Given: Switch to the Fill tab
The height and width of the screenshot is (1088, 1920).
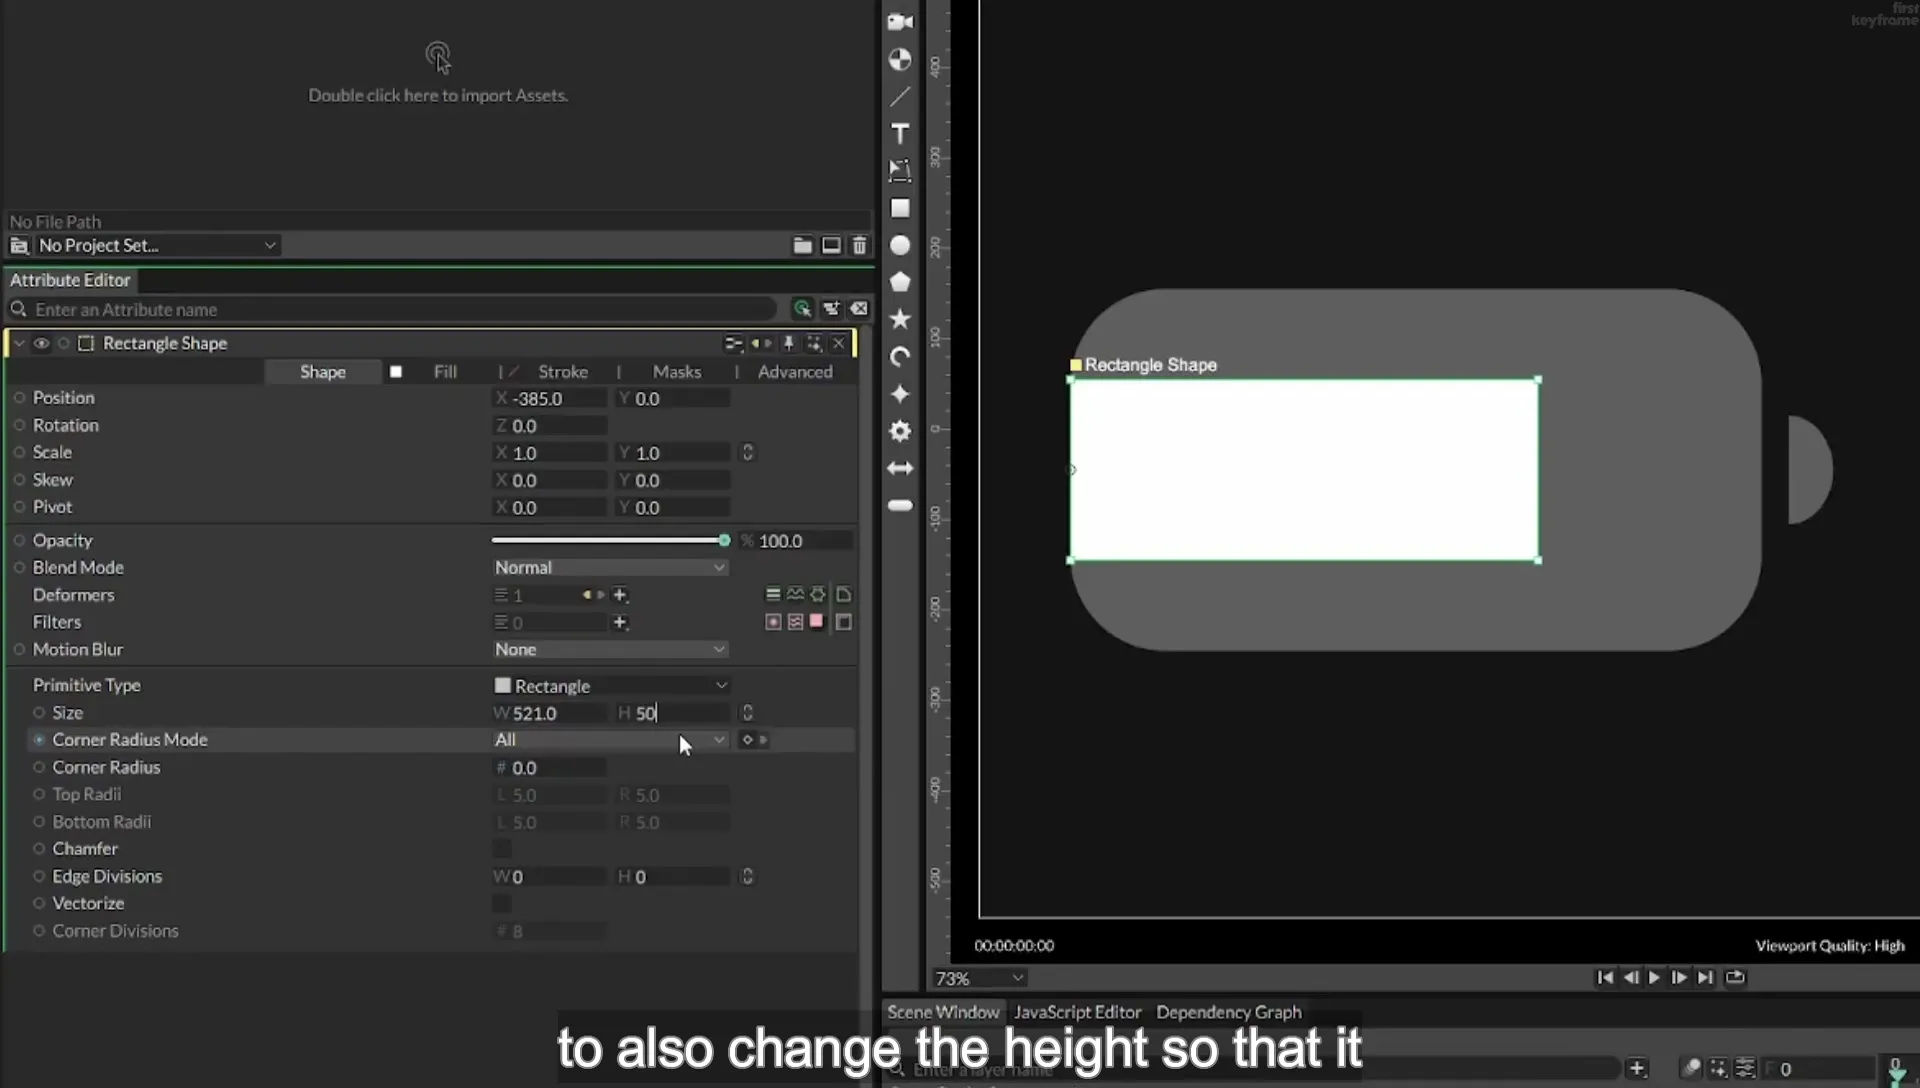Looking at the screenshot, I should point(445,371).
